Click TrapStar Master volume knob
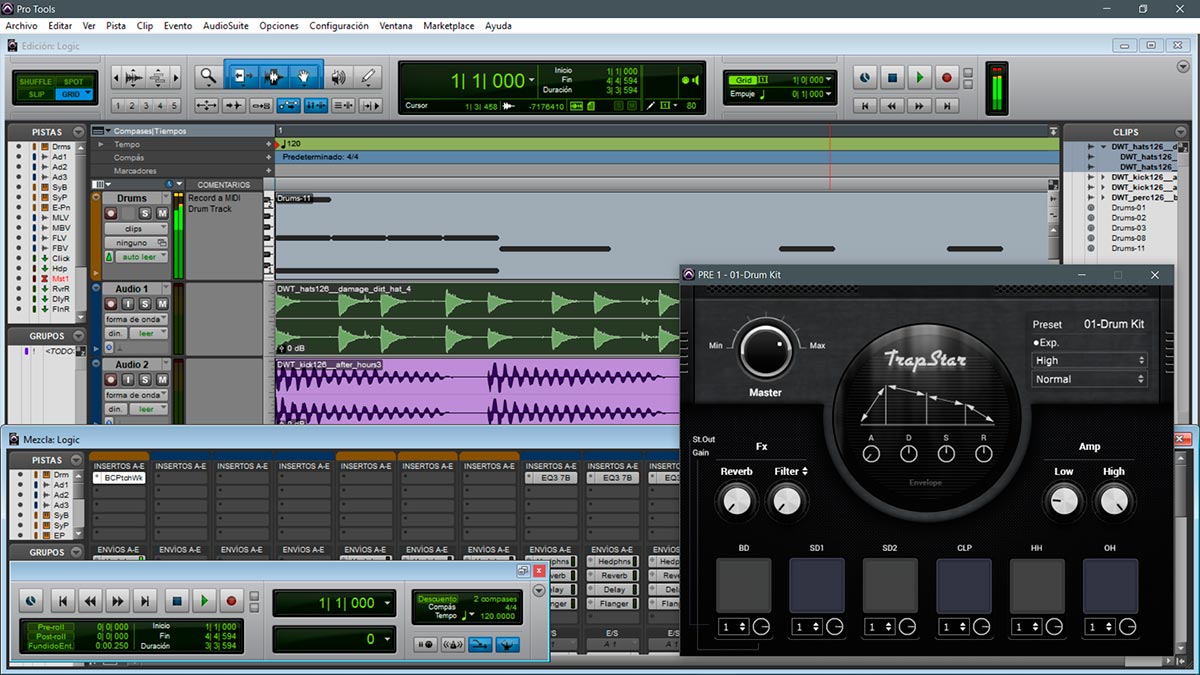 [x=765, y=351]
